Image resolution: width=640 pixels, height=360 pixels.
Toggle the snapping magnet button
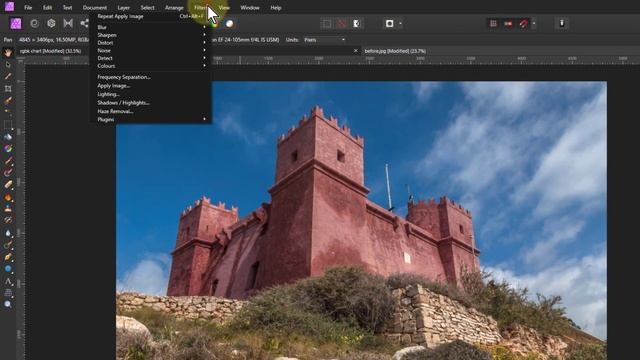click(523, 24)
